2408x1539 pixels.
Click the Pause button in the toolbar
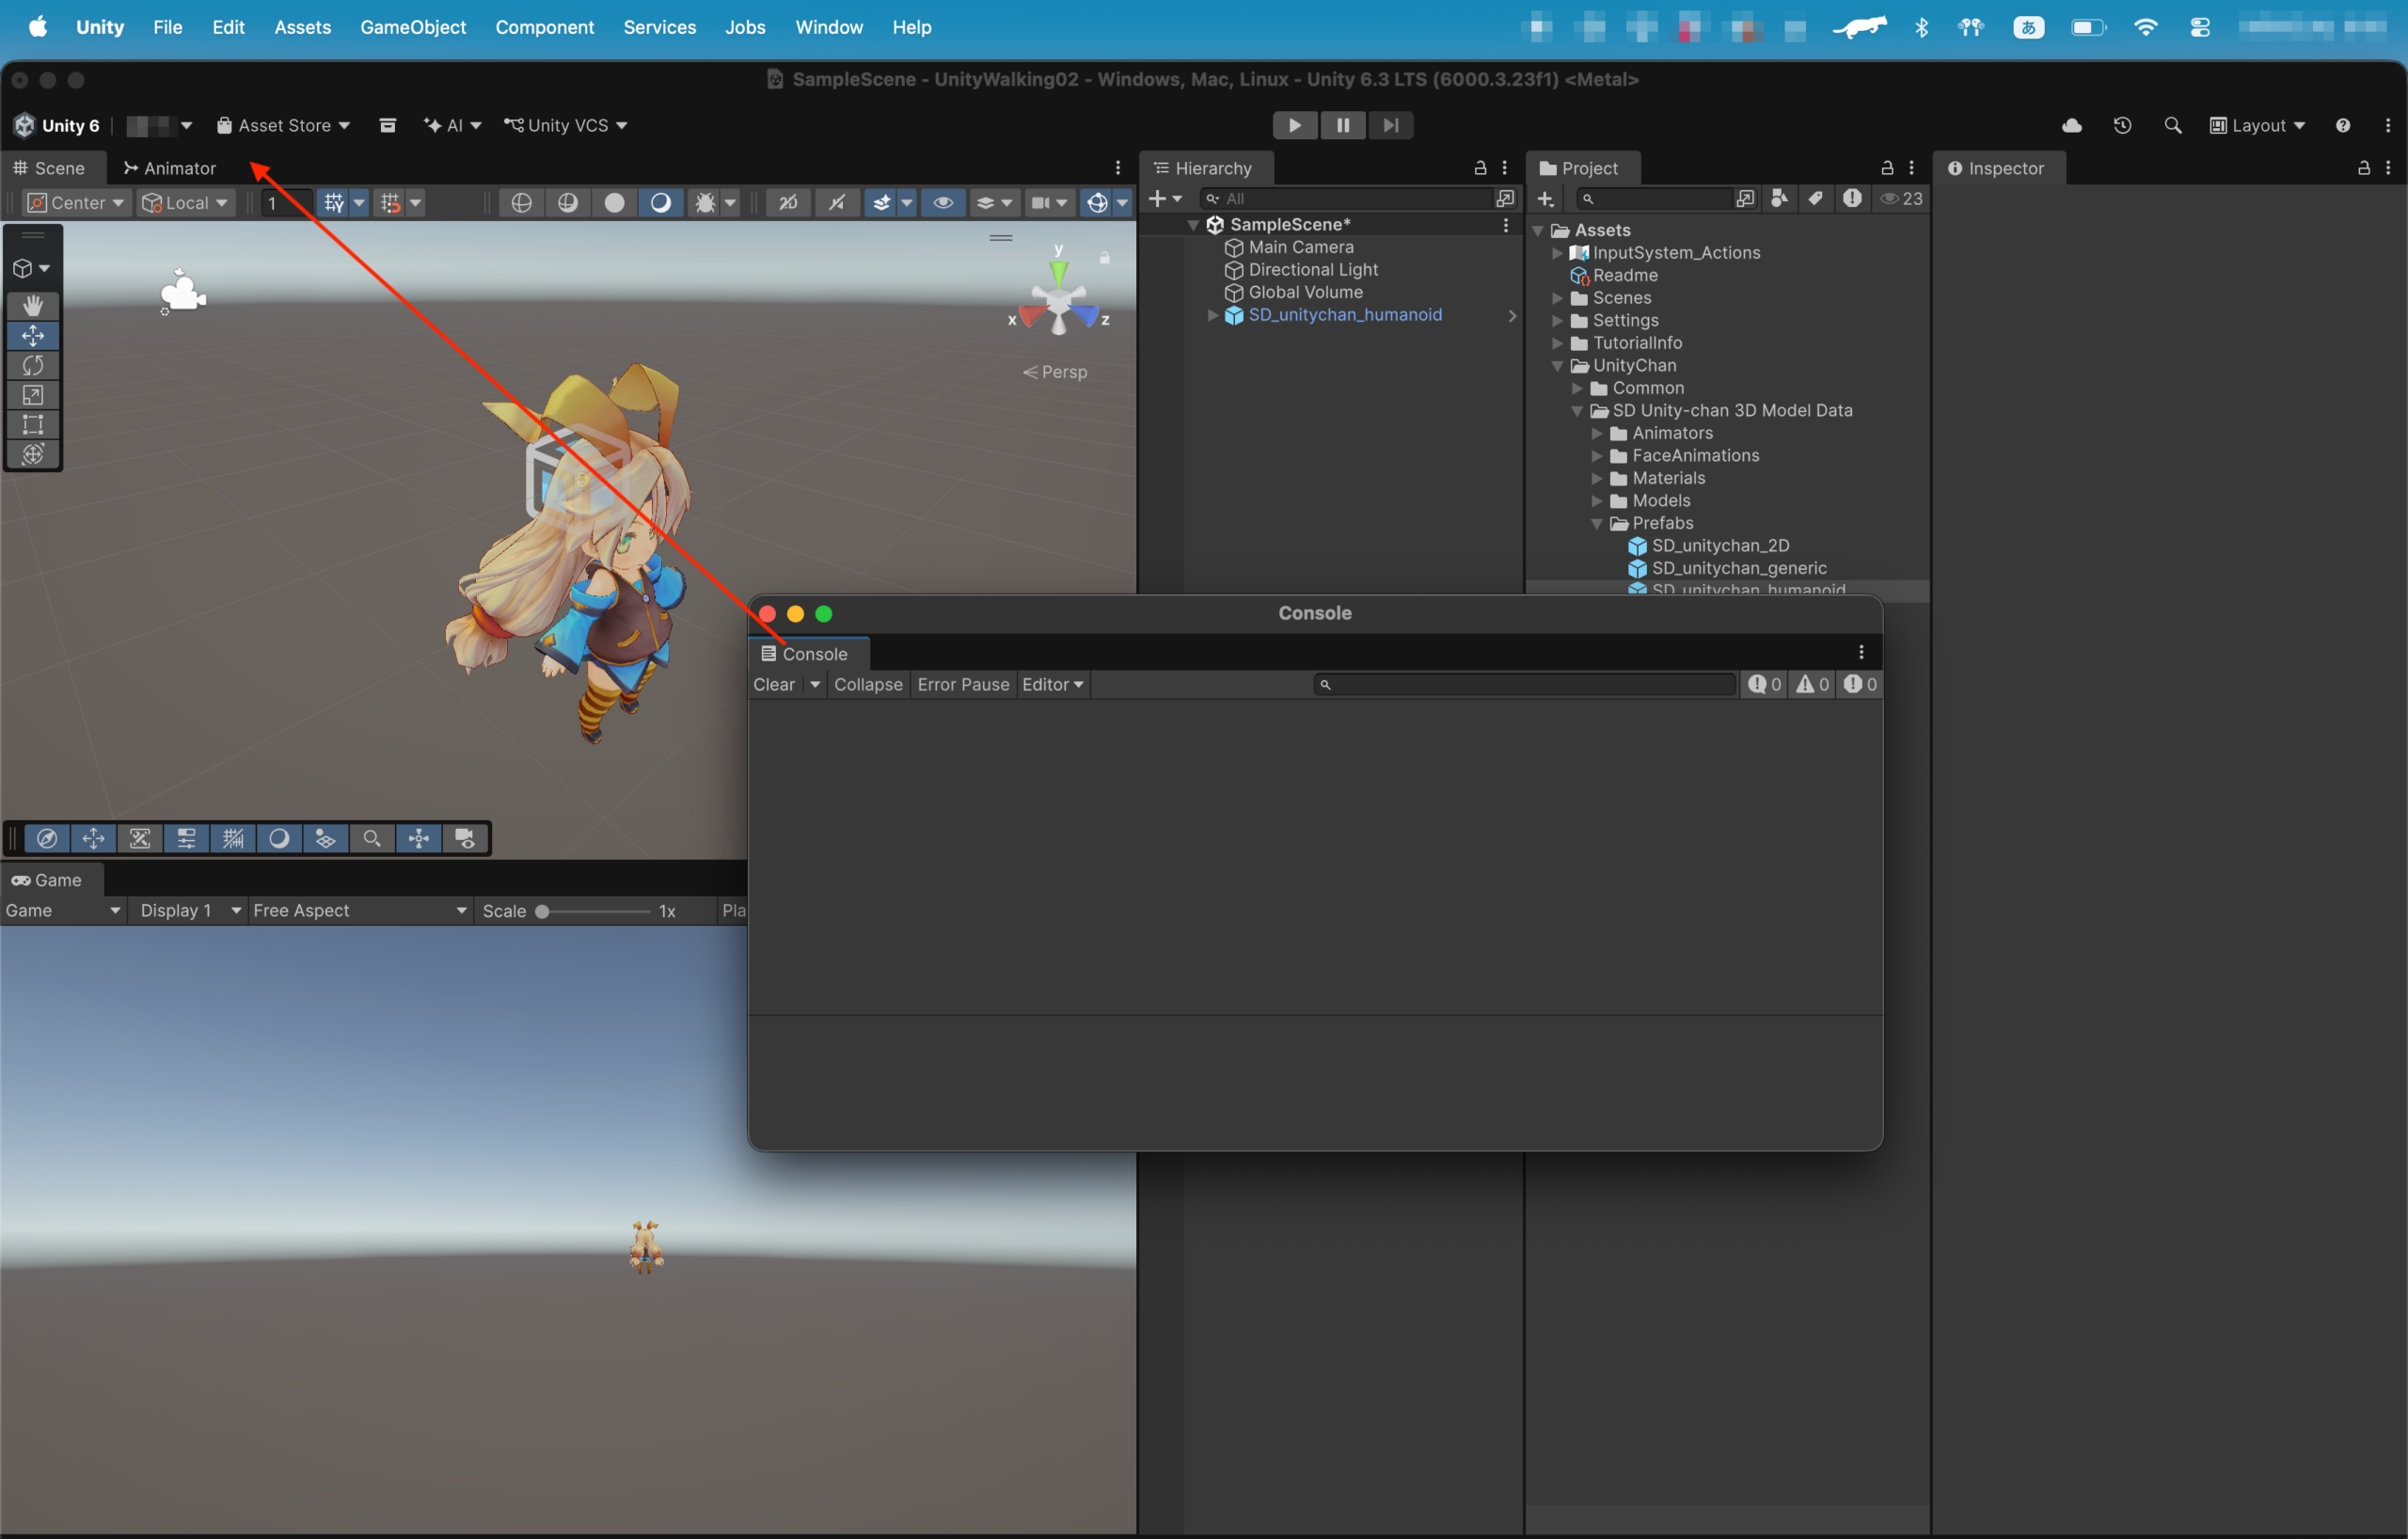click(x=1342, y=125)
